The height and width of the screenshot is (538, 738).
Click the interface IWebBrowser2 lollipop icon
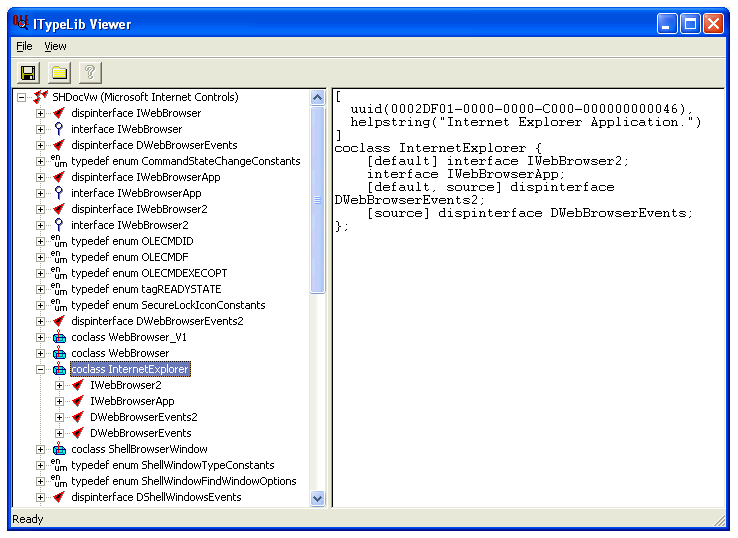pos(59,225)
